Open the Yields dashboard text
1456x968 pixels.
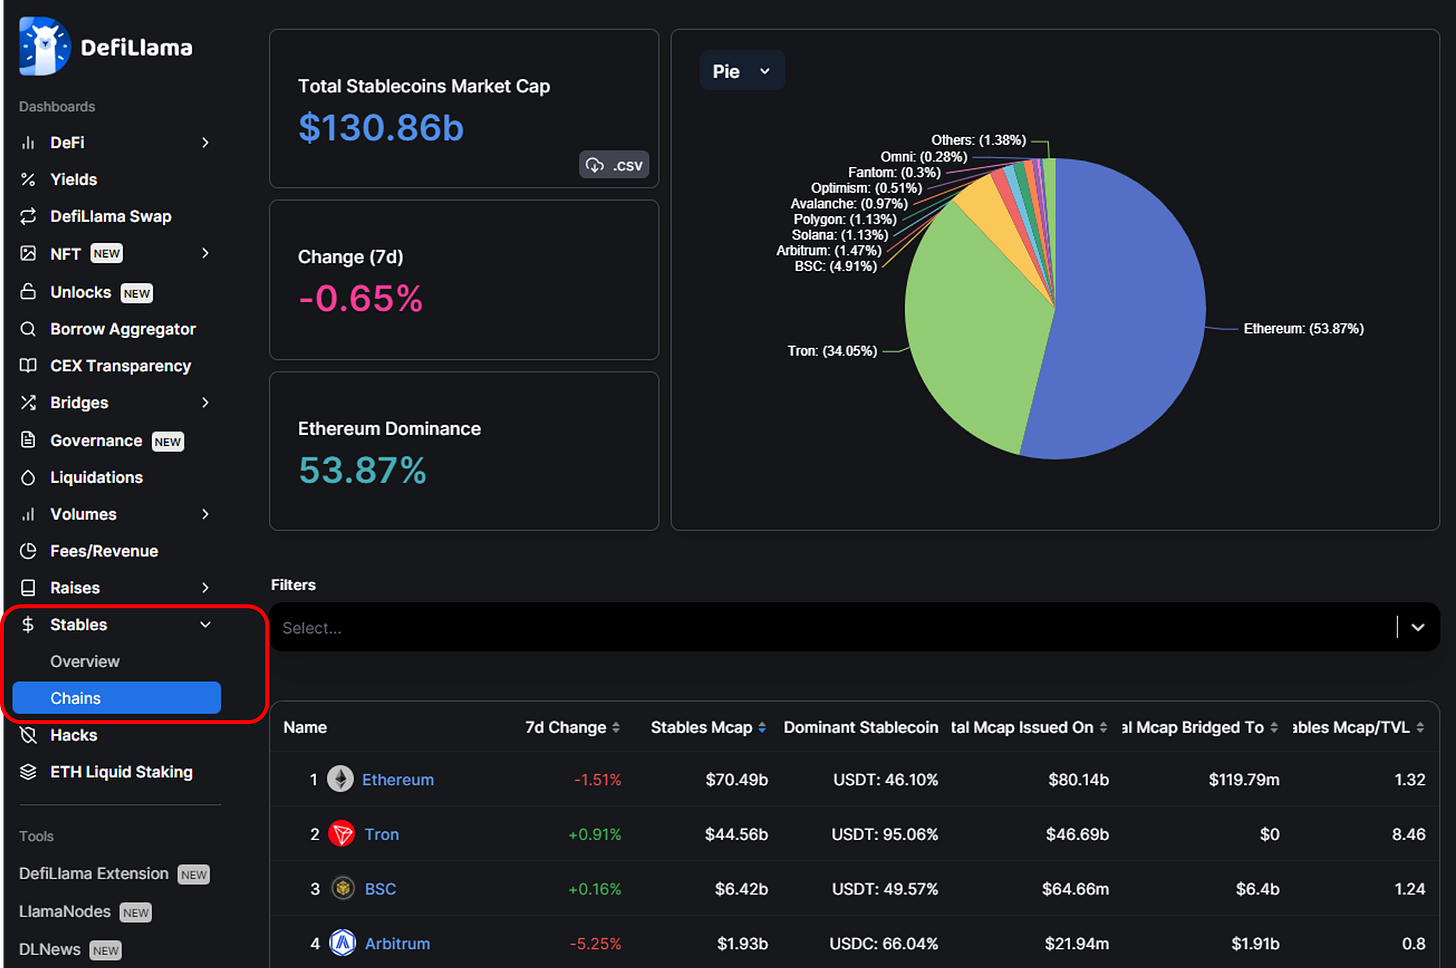click(74, 180)
